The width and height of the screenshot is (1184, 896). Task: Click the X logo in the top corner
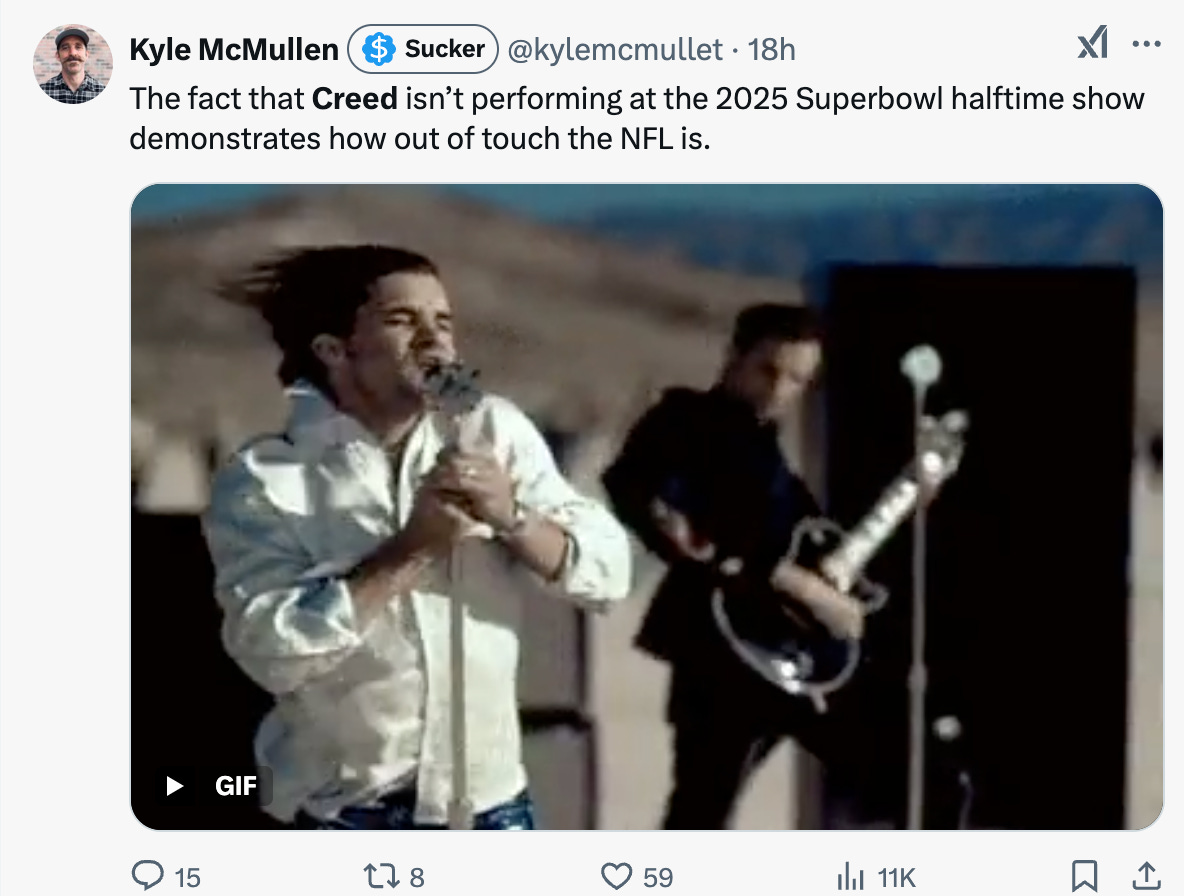pos(1093,45)
